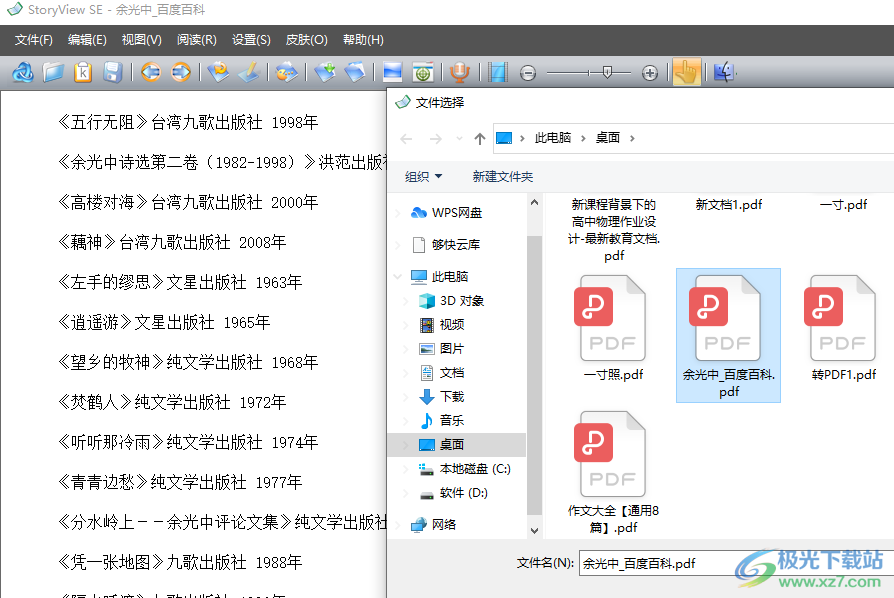894x598 pixels.
Task: Go back with the orange left arrow
Action: 151,72
